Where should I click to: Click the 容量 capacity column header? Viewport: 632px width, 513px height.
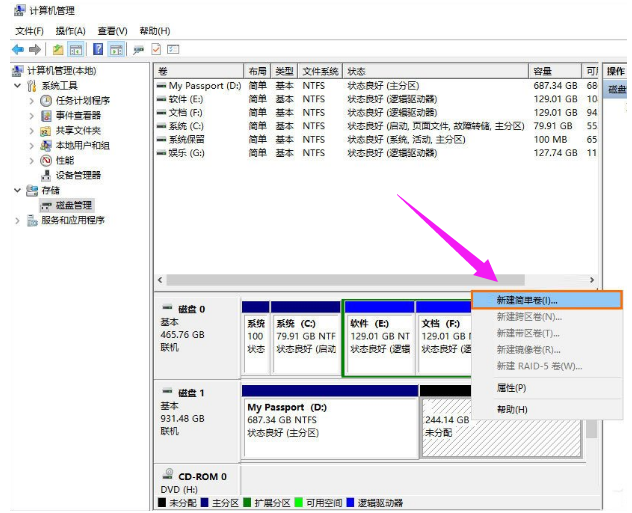point(543,71)
